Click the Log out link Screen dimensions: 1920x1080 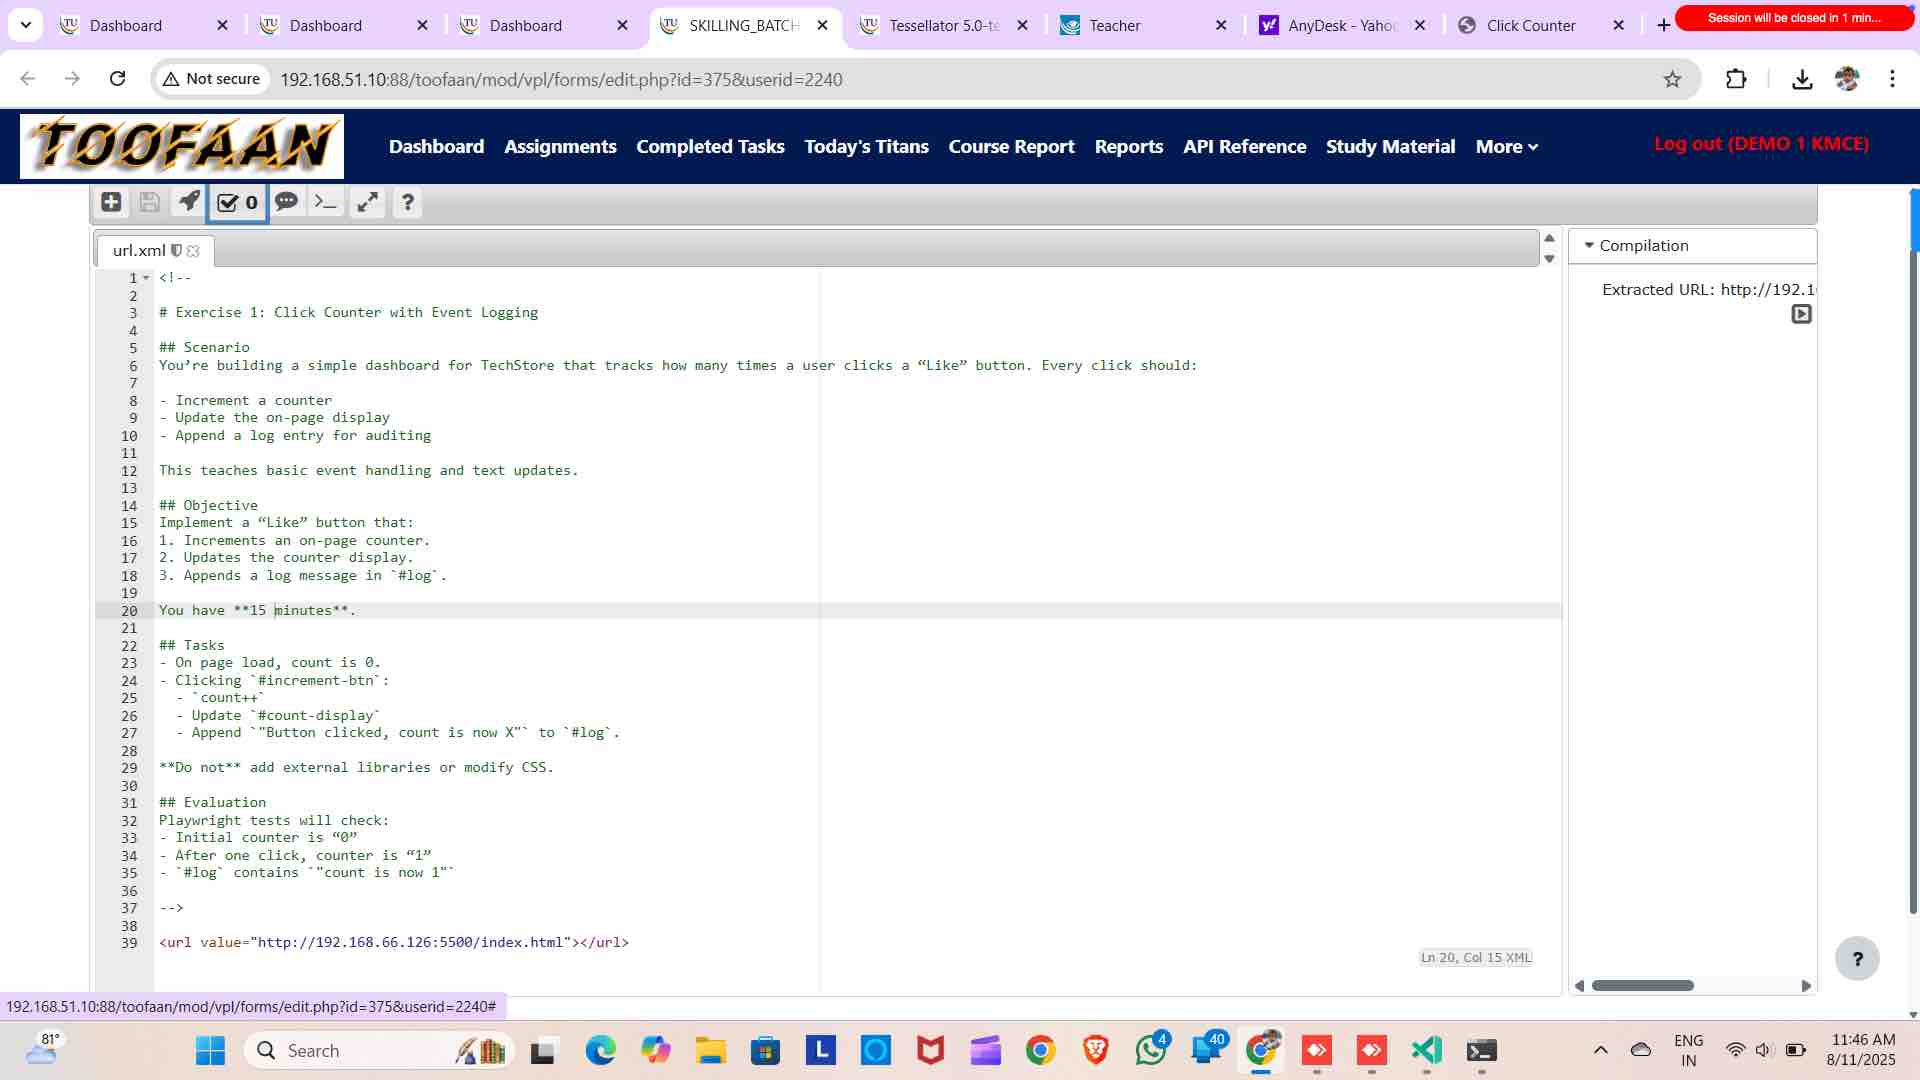tap(1760, 143)
